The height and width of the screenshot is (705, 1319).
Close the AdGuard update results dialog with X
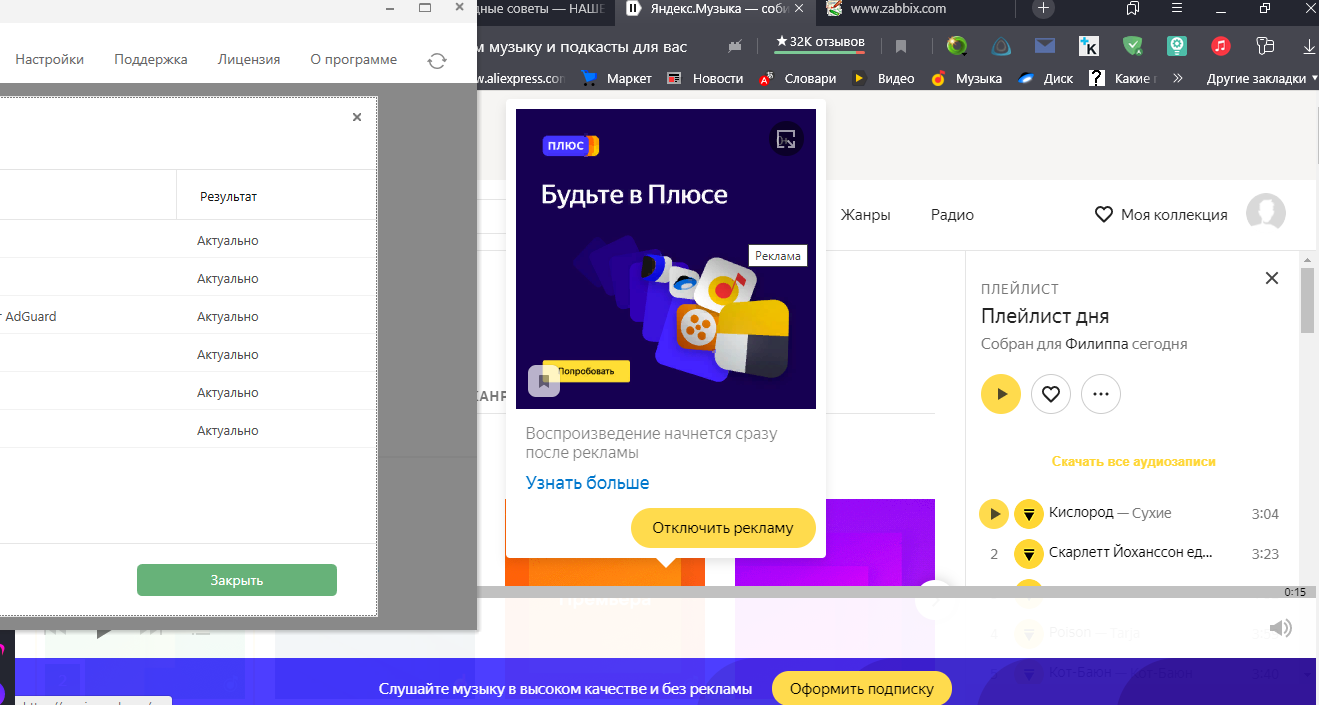[x=357, y=117]
